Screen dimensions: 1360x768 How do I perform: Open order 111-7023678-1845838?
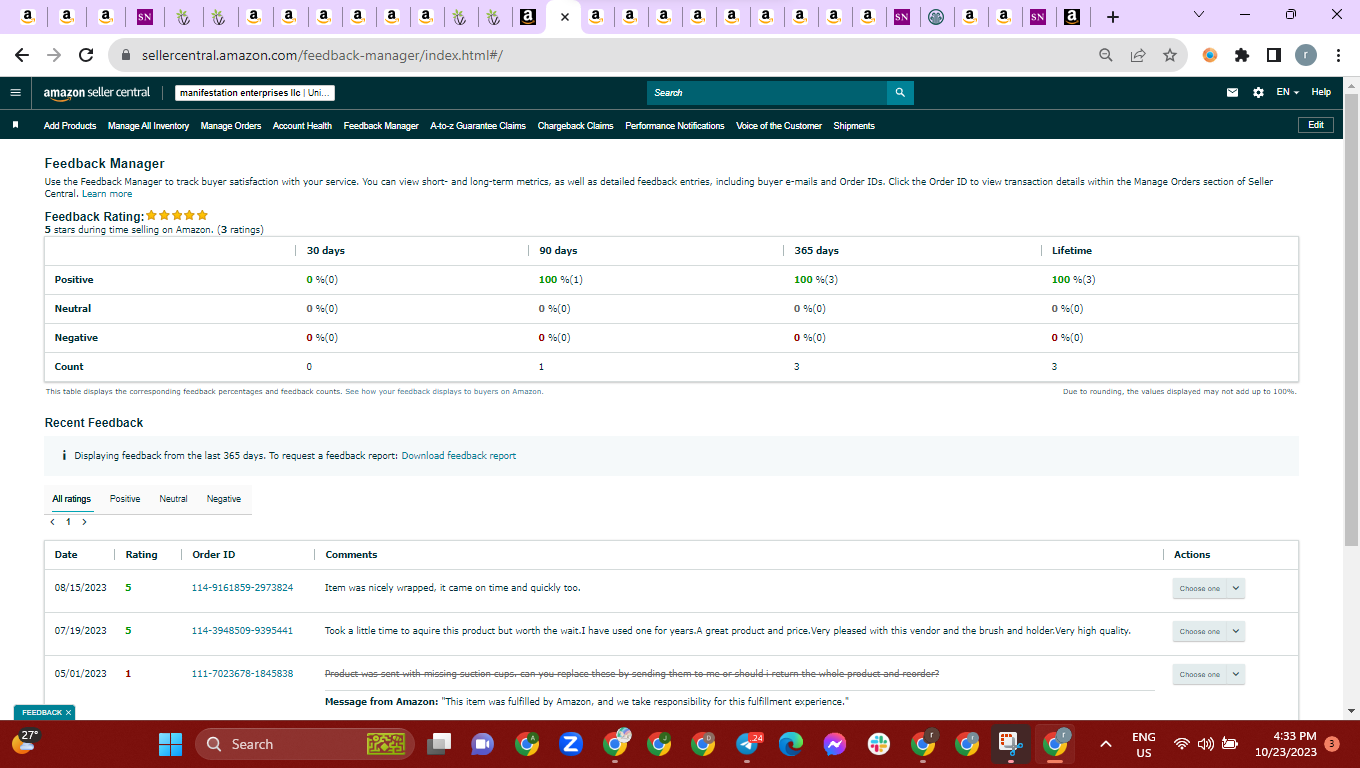[242, 674]
